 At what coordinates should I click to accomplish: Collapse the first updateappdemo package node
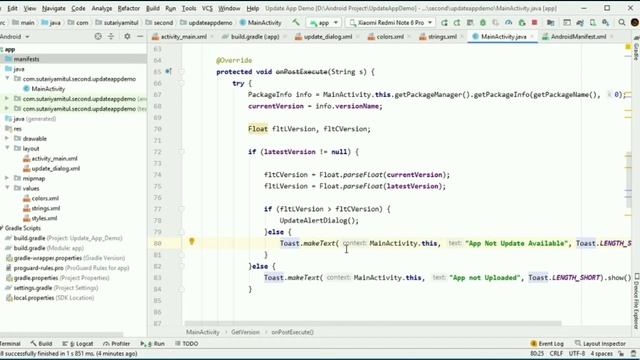point(7,78)
